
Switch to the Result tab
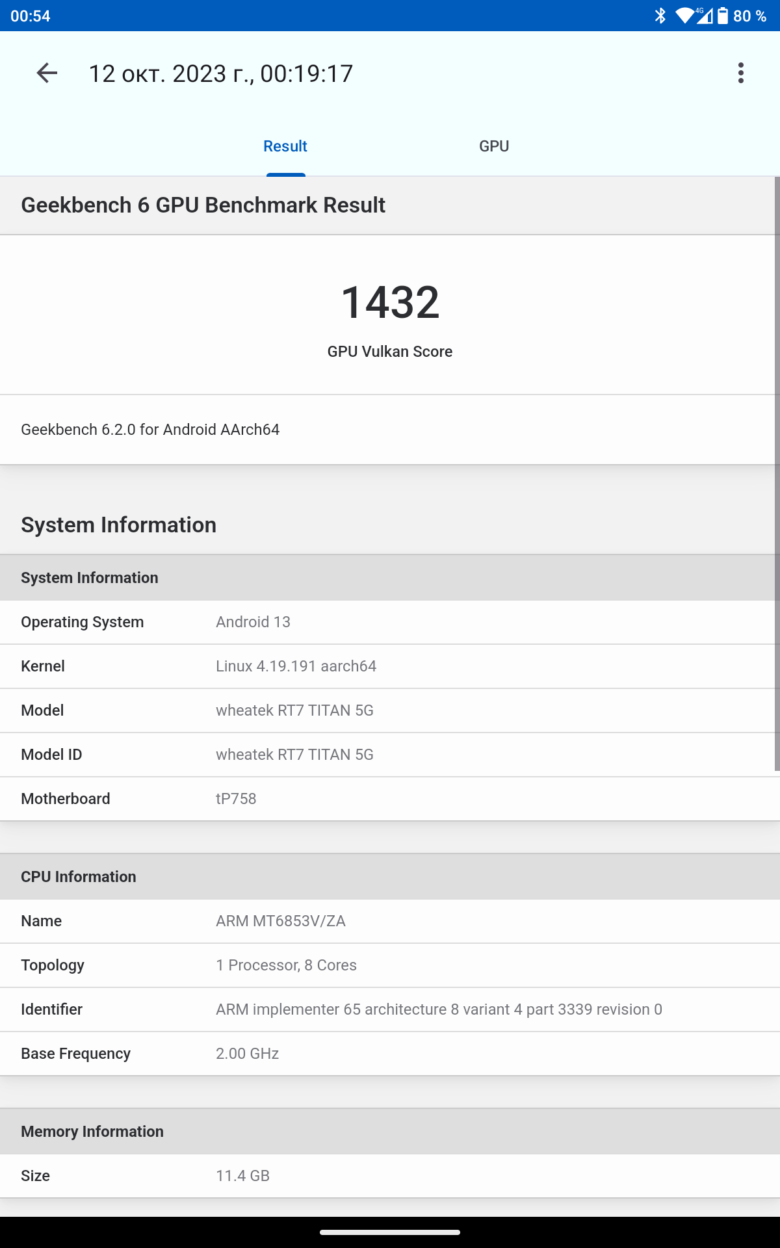click(285, 146)
